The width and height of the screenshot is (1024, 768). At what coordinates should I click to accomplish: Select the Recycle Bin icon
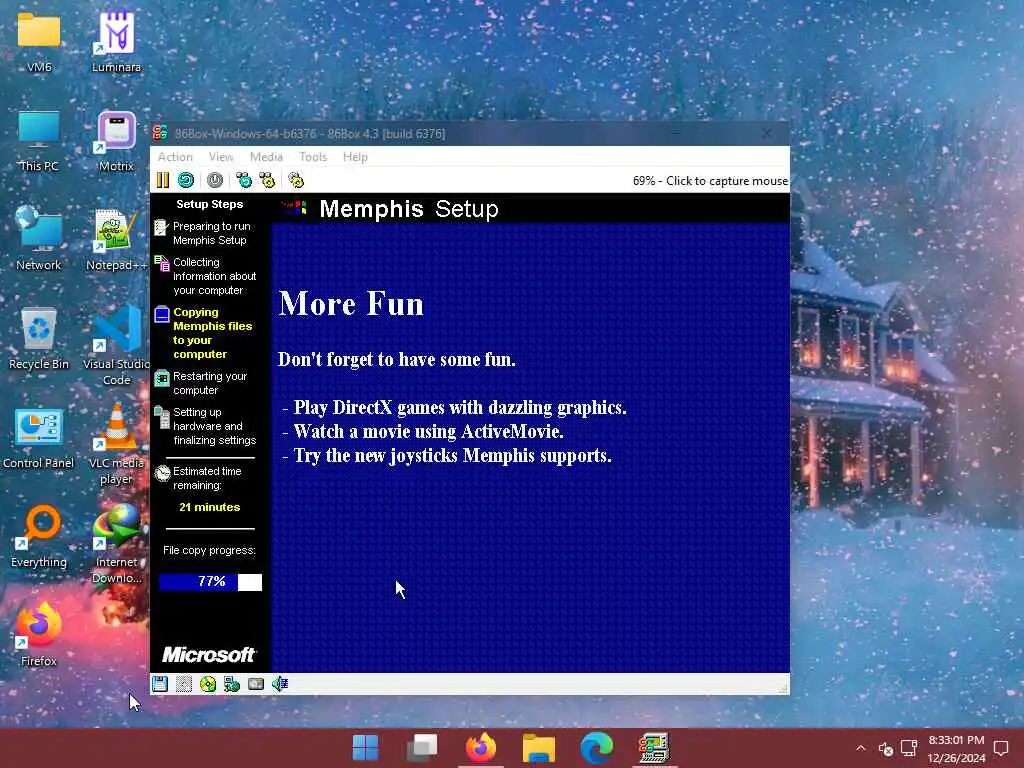[x=39, y=338]
